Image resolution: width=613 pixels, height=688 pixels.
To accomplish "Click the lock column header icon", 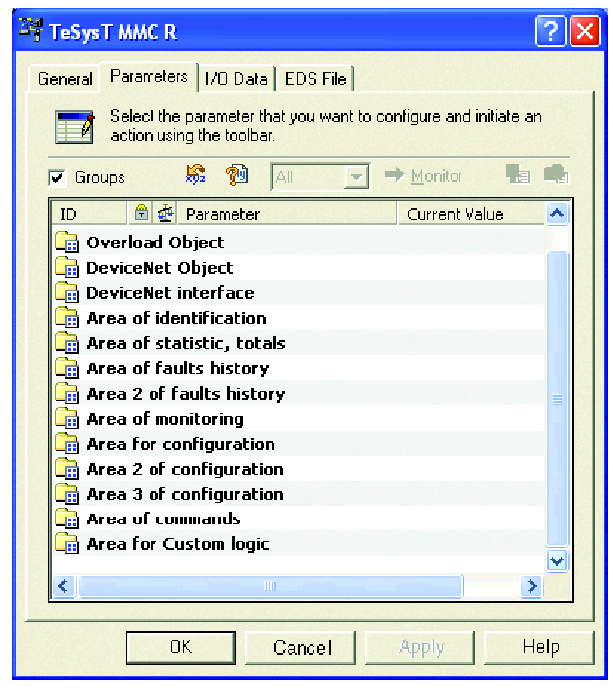I will (x=141, y=213).
